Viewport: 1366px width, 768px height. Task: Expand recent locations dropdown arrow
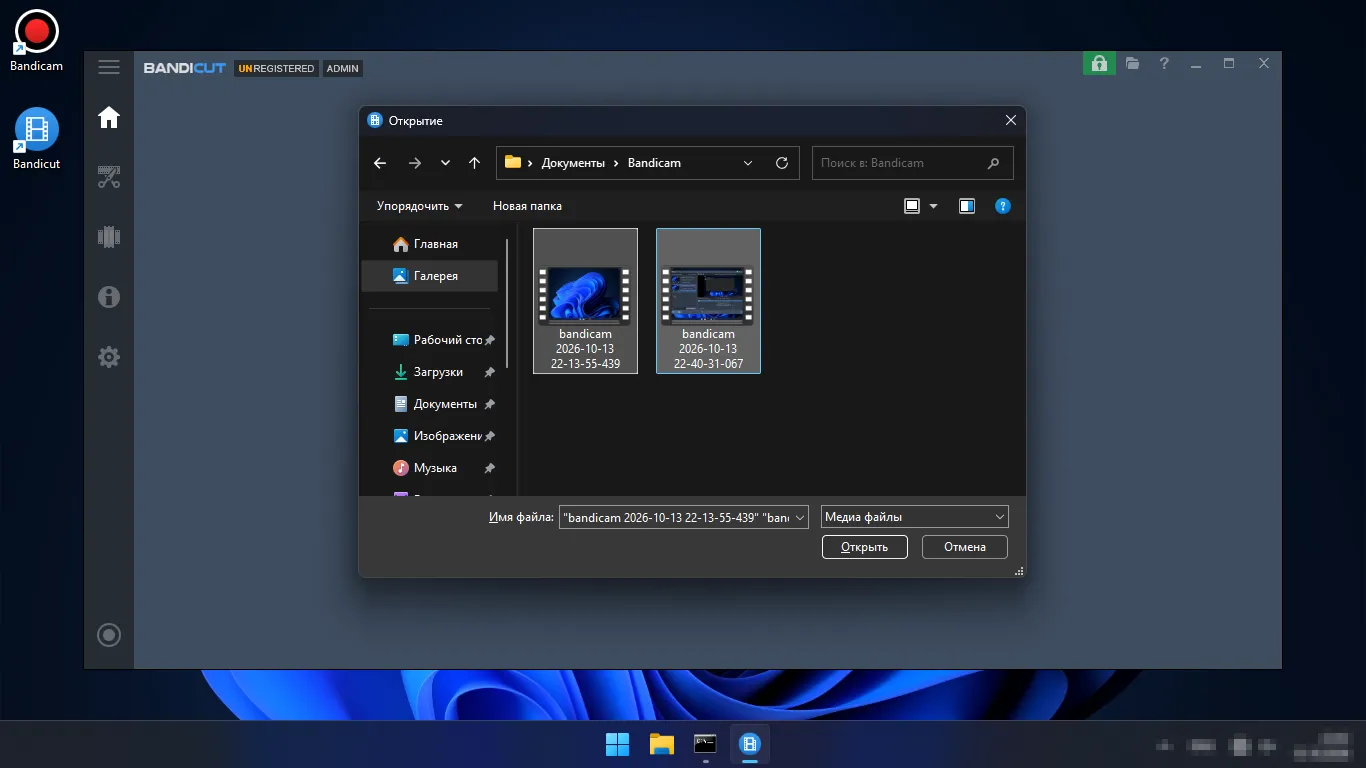[x=445, y=163]
